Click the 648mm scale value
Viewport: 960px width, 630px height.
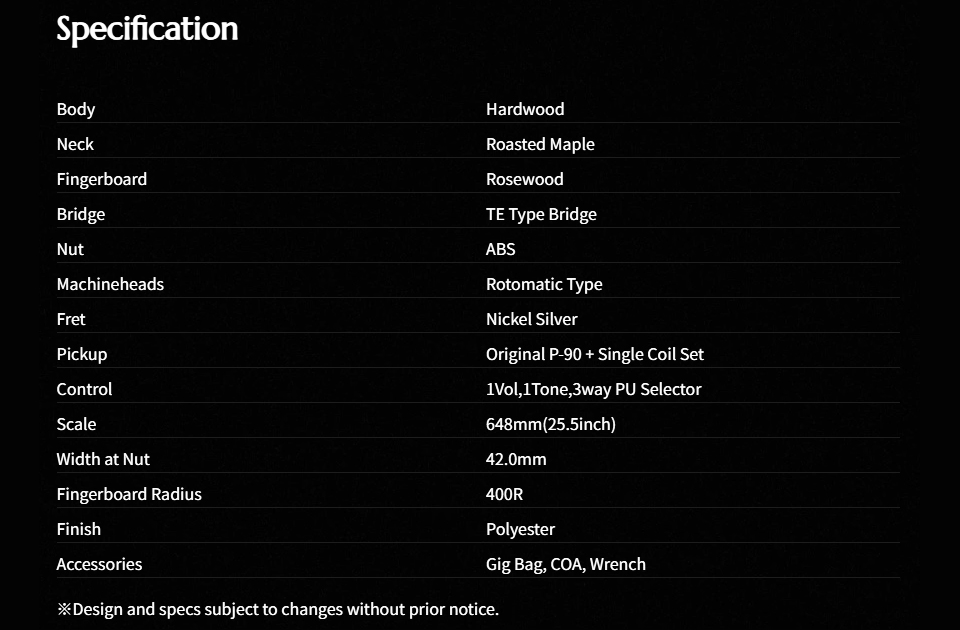click(x=551, y=424)
